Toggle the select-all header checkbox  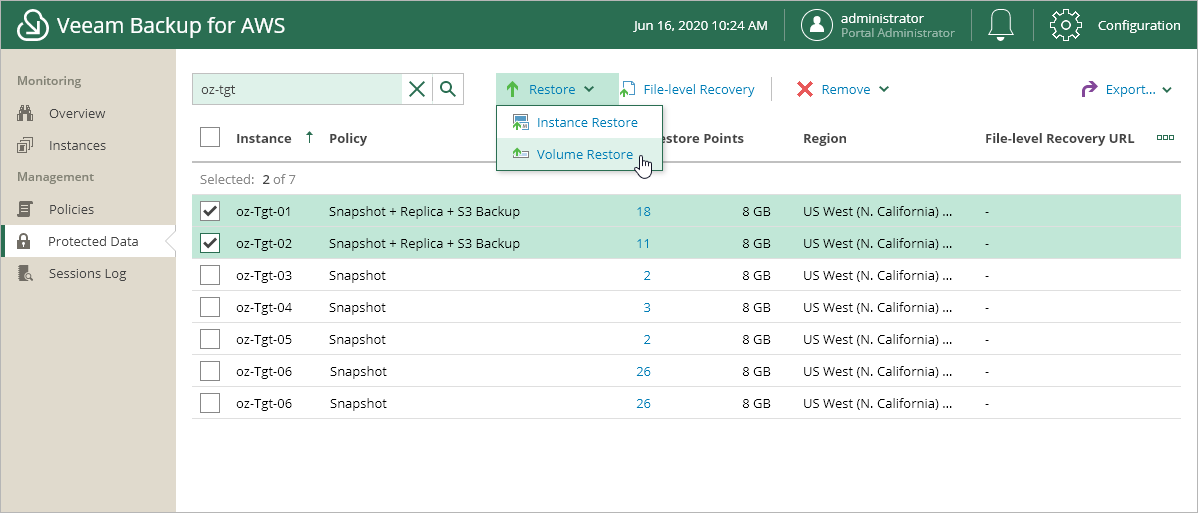209,138
